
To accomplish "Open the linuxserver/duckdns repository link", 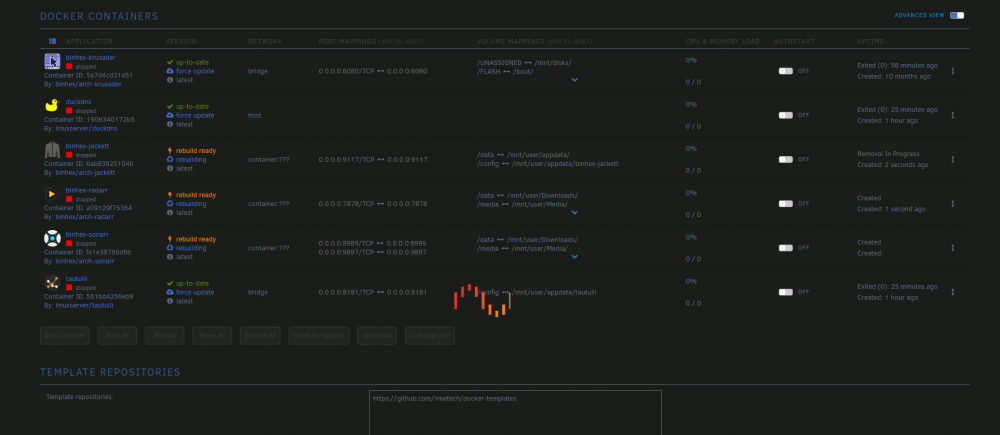I will [x=86, y=128].
